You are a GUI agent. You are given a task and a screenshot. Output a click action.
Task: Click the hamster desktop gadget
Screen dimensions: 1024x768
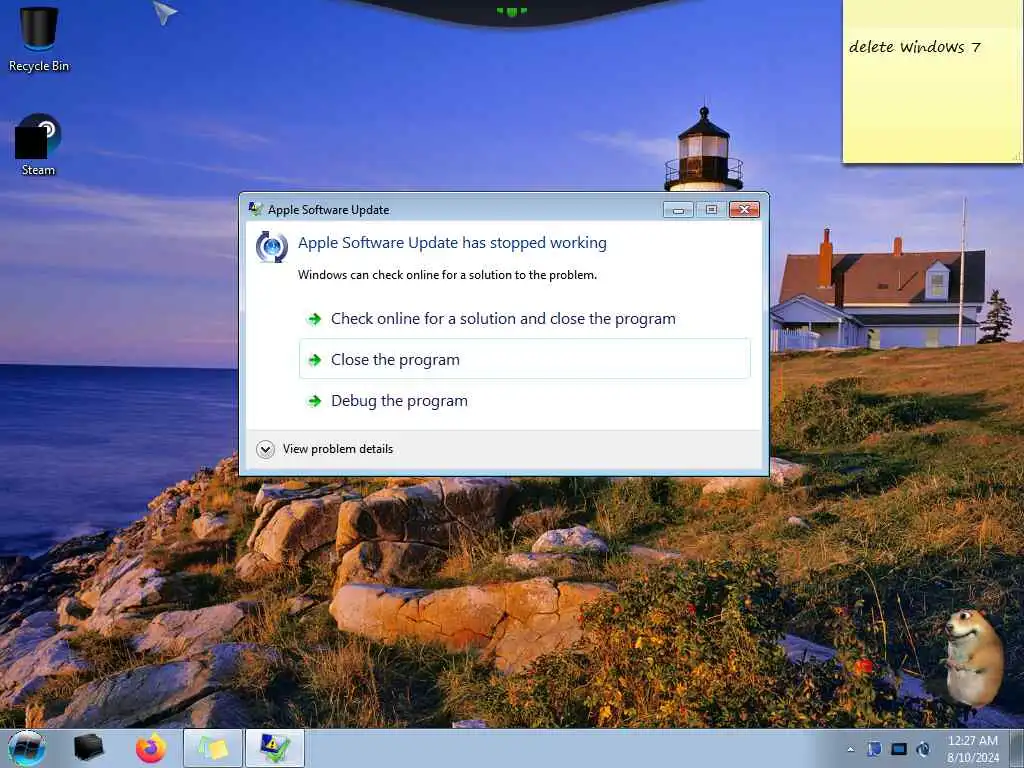pyautogui.click(x=974, y=658)
